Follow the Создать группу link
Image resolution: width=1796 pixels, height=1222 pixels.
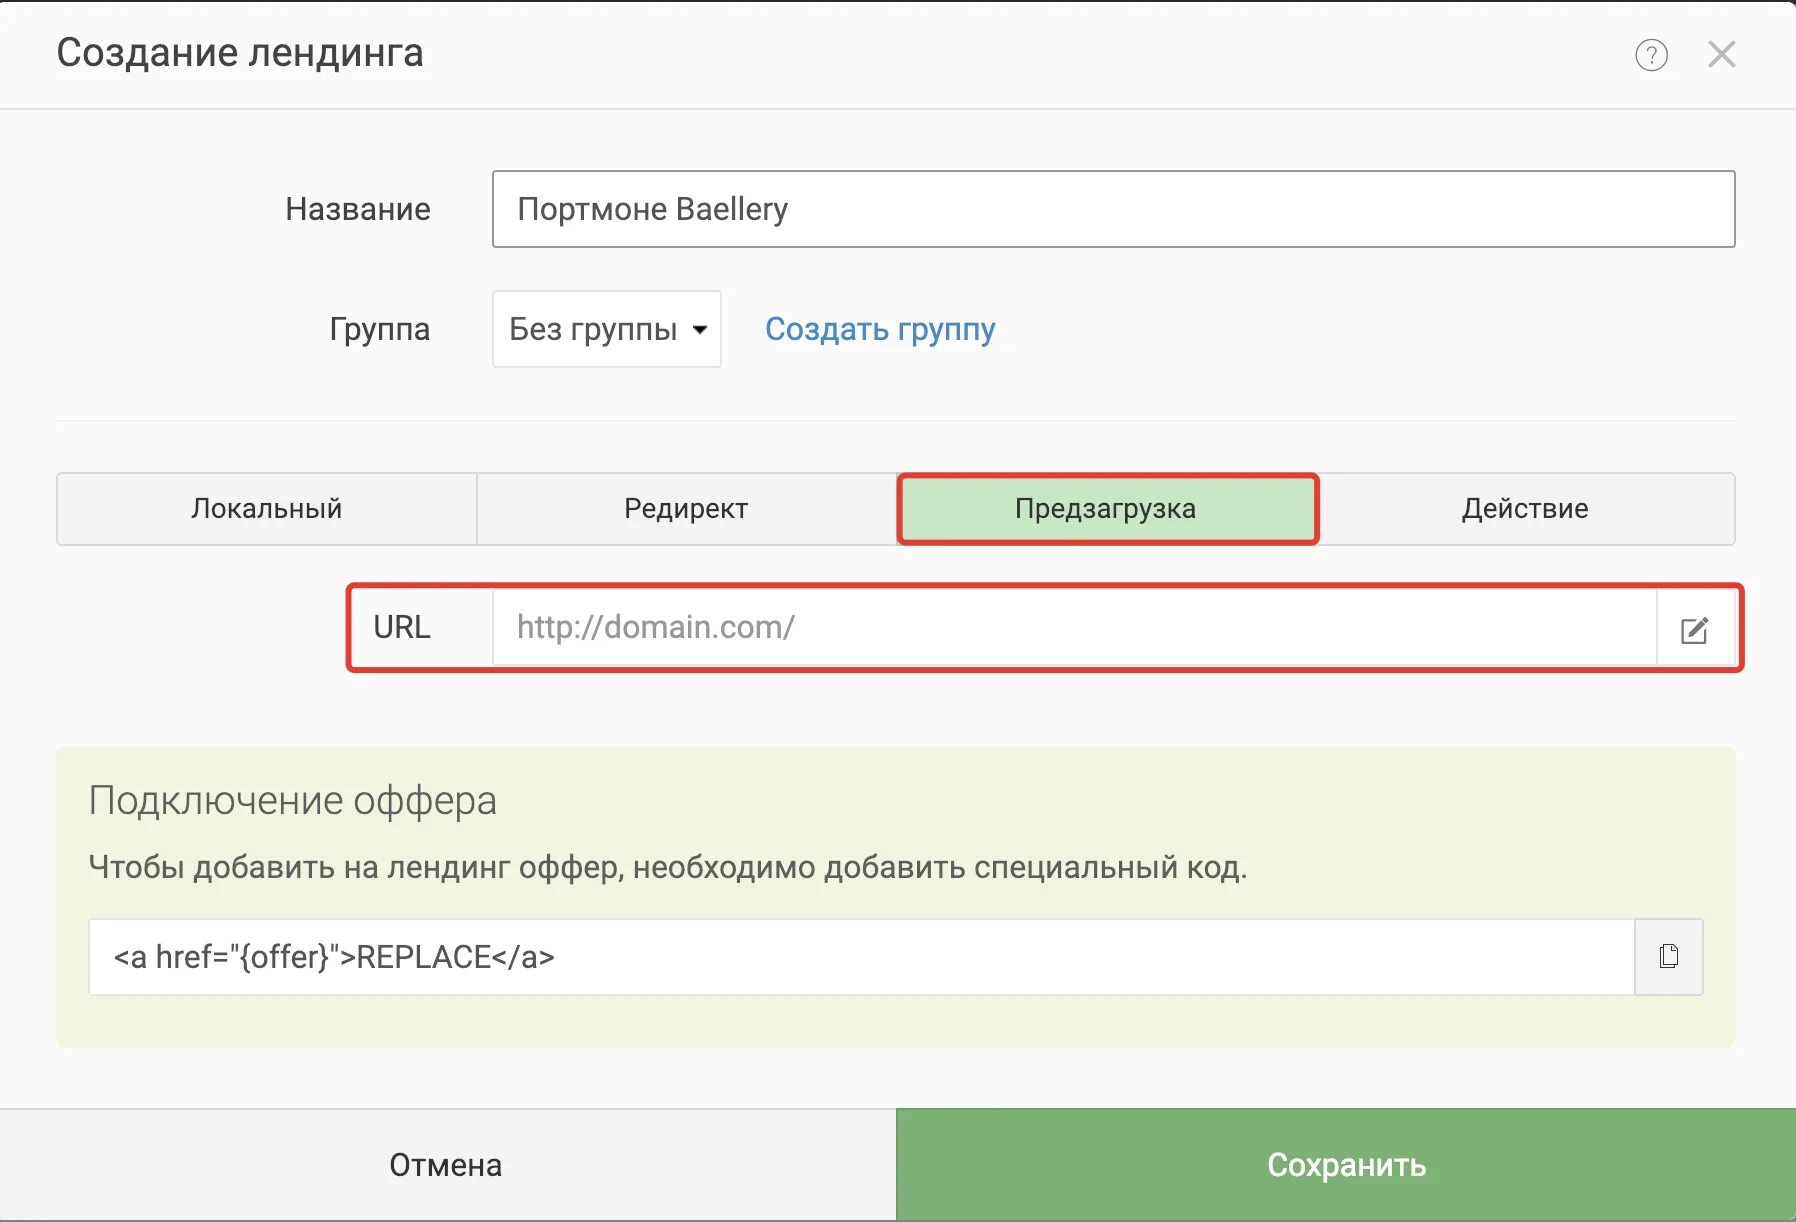coord(880,329)
